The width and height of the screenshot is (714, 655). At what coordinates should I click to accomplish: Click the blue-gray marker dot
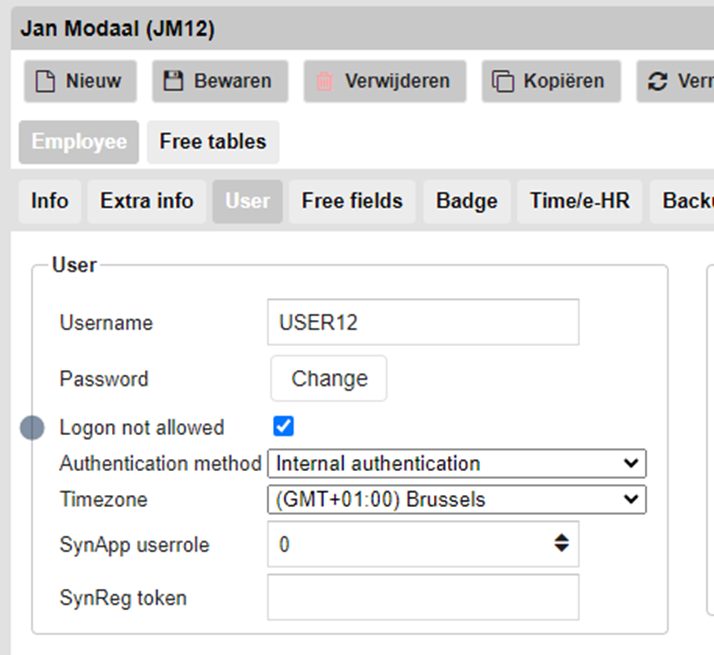(33, 428)
